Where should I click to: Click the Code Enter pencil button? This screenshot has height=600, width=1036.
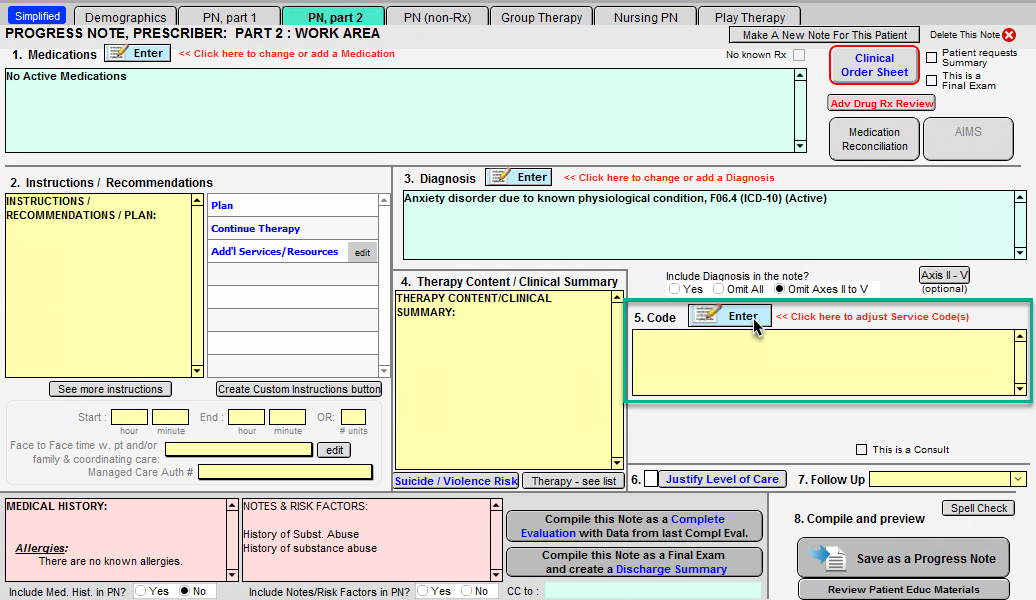click(x=729, y=316)
